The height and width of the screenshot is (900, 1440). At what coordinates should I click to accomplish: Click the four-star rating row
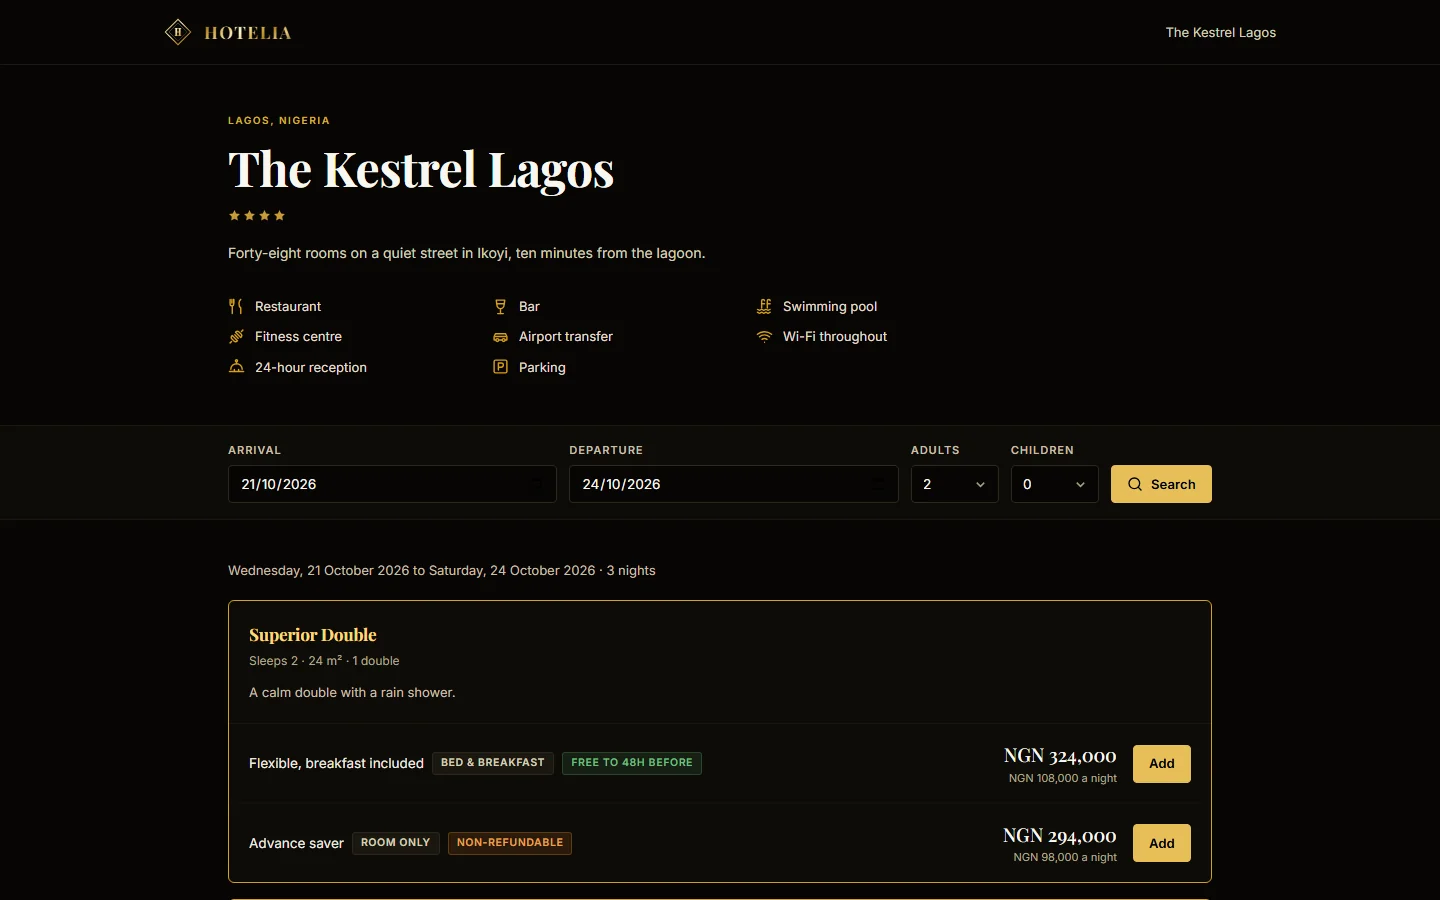click(x=257, y=215)
